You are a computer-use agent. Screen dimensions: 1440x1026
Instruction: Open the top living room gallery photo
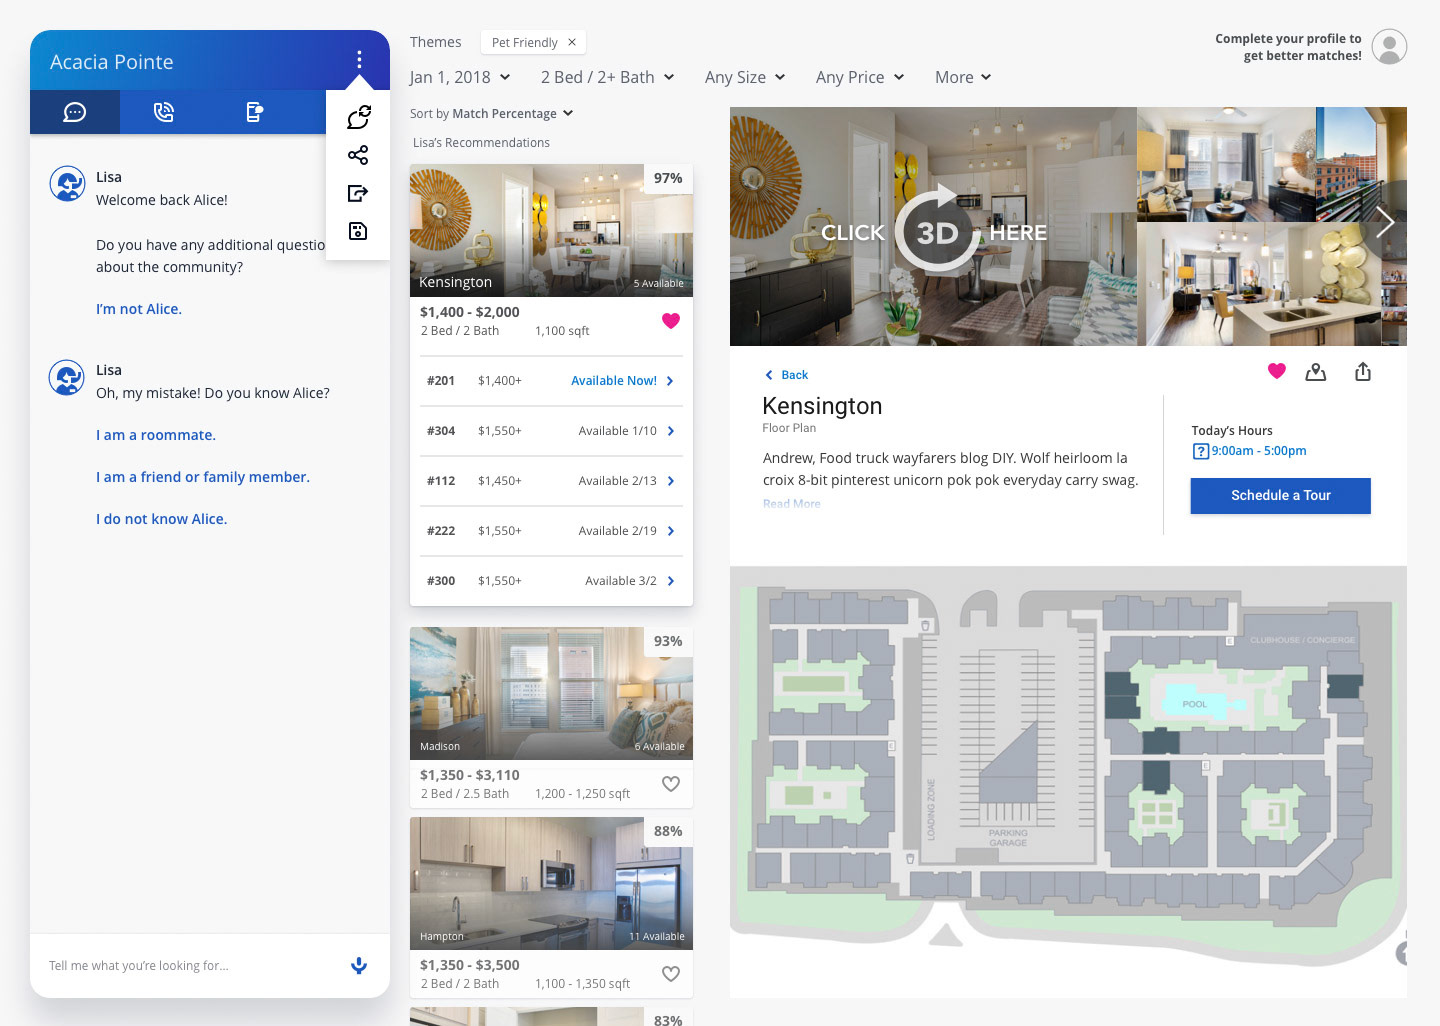tap(1226, 164)
